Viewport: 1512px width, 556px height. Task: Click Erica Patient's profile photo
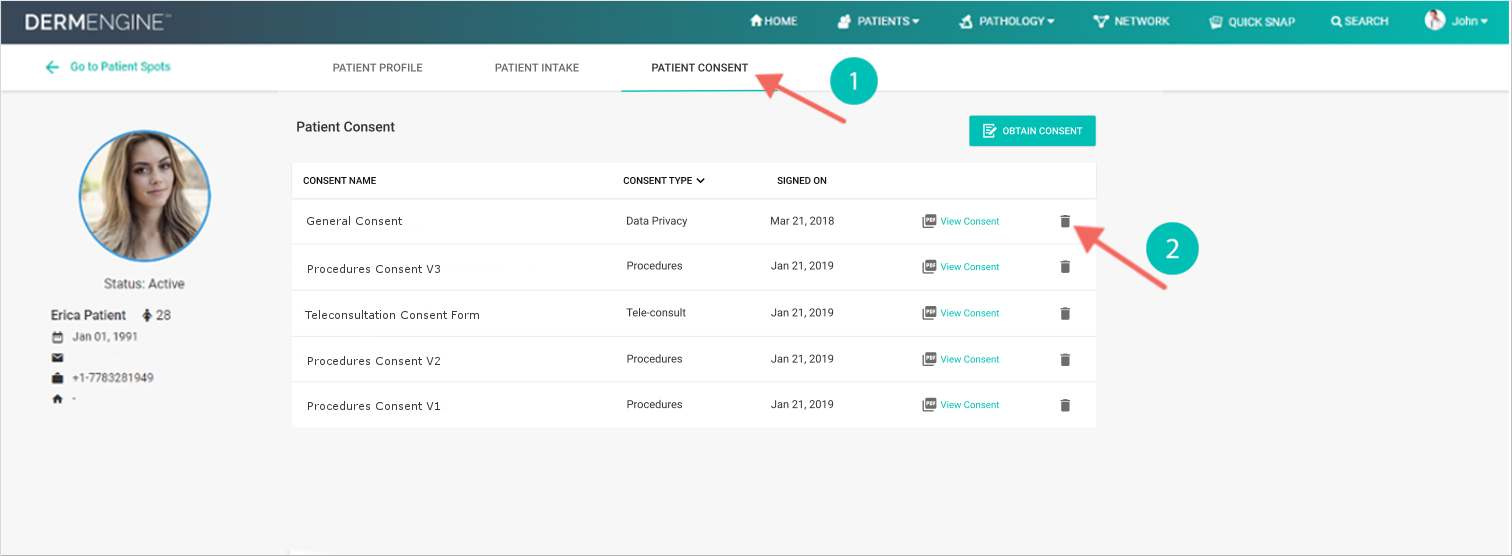pos(145,195)
